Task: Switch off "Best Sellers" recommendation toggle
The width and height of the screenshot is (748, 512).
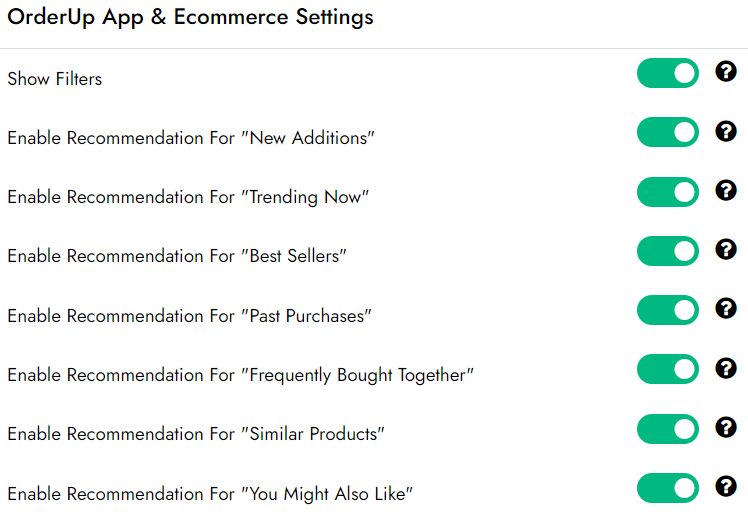Action: point(667,251)
